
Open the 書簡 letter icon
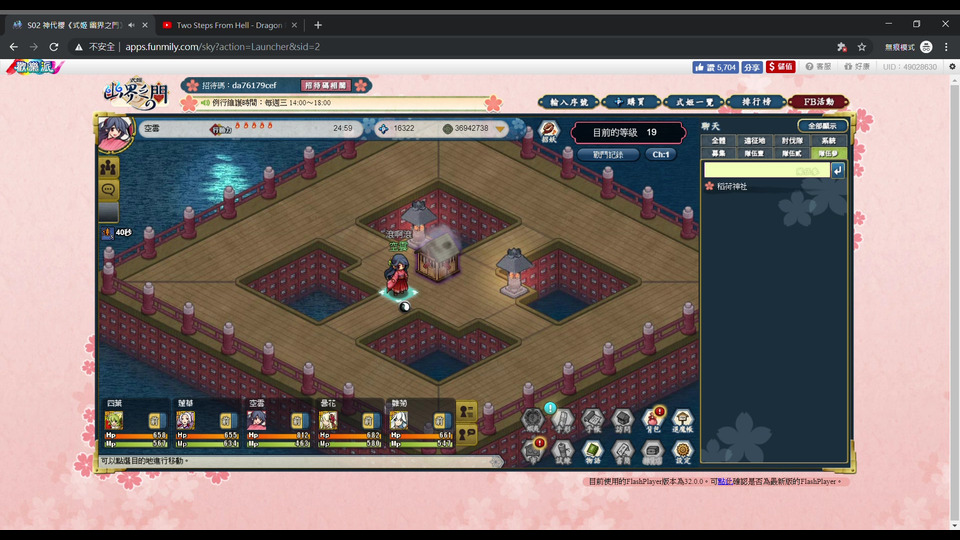(623, 452)
